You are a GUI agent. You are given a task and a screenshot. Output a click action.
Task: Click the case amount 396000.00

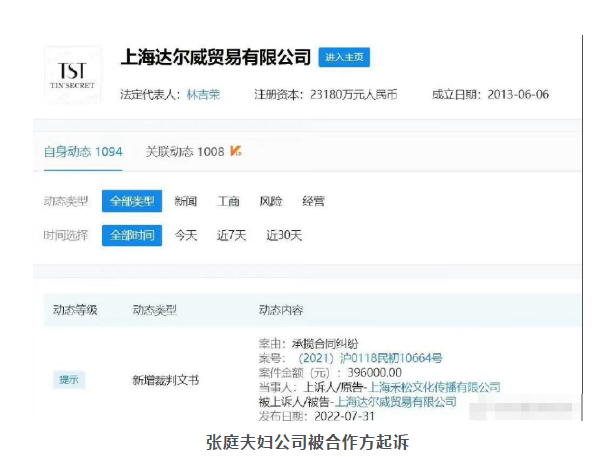pos(374,372)
